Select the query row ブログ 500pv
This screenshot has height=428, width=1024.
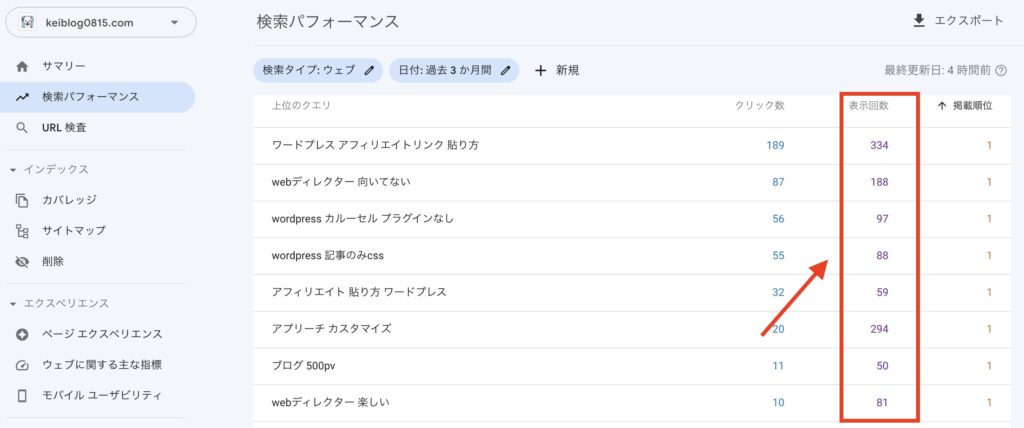click(306, 366)
